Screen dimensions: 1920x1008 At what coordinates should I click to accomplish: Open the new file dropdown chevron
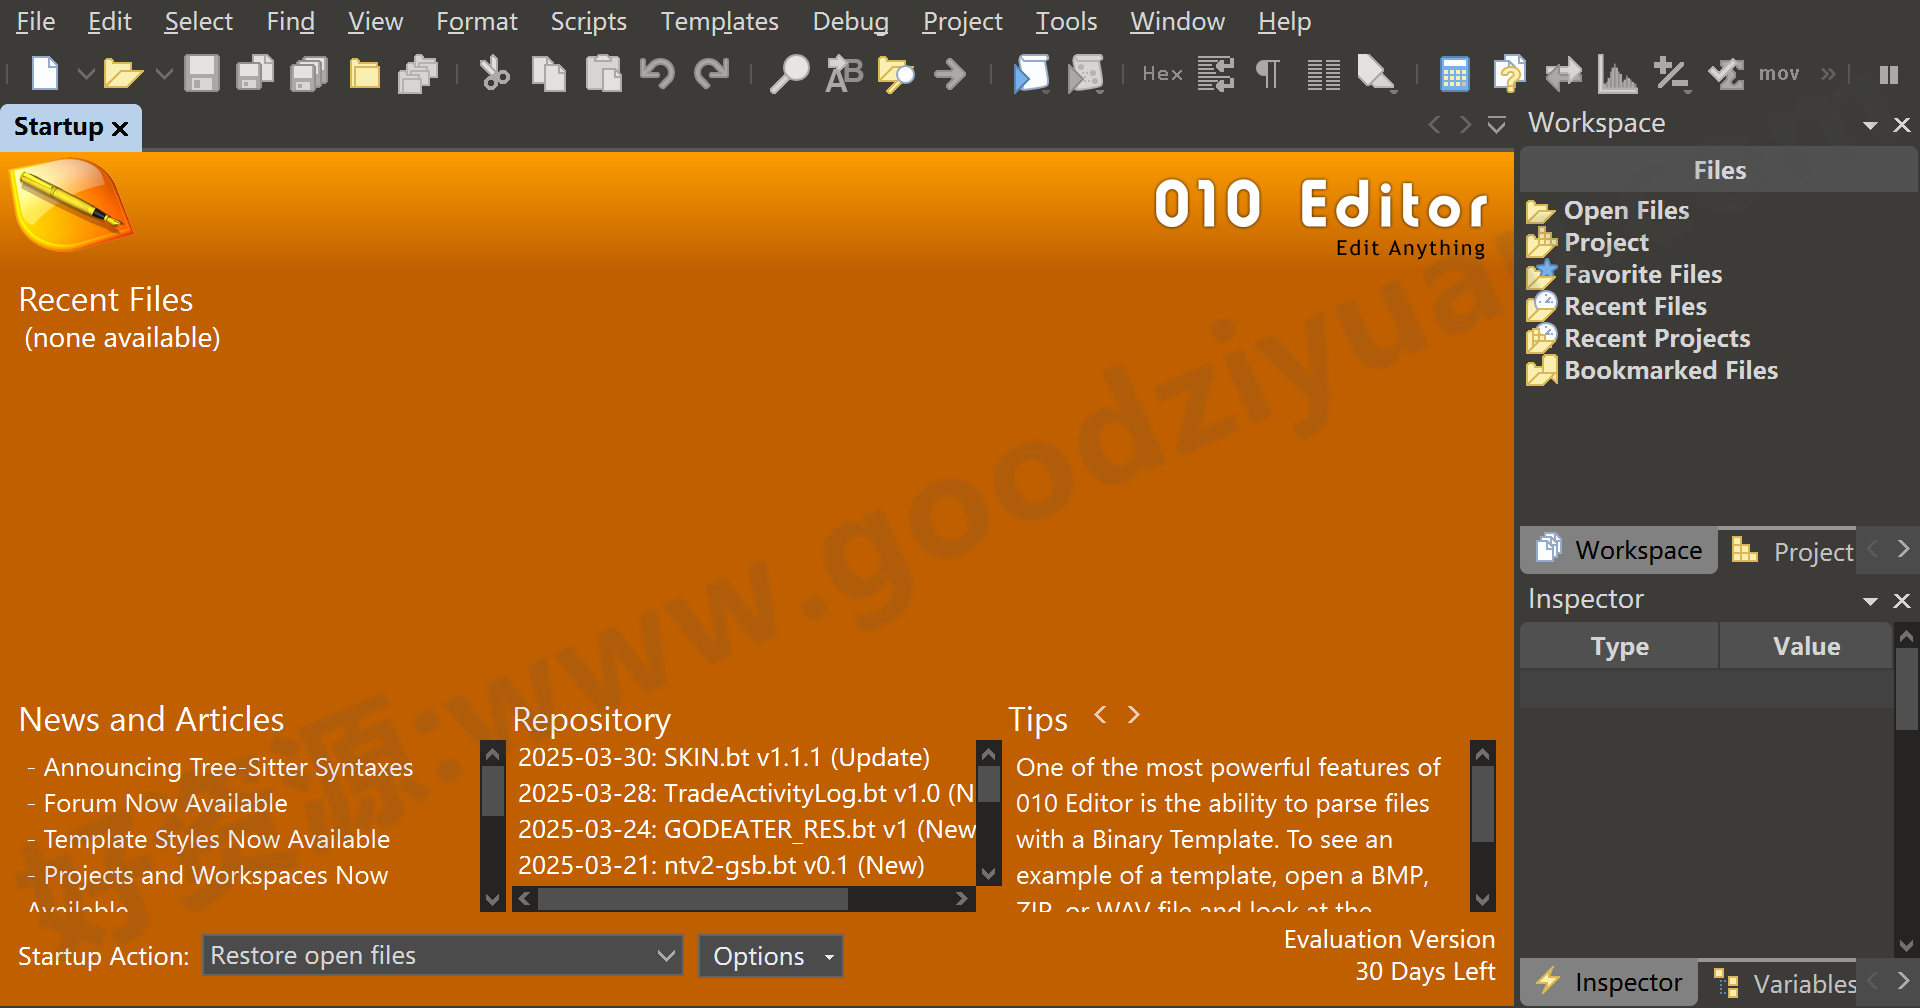click(85, 73)
